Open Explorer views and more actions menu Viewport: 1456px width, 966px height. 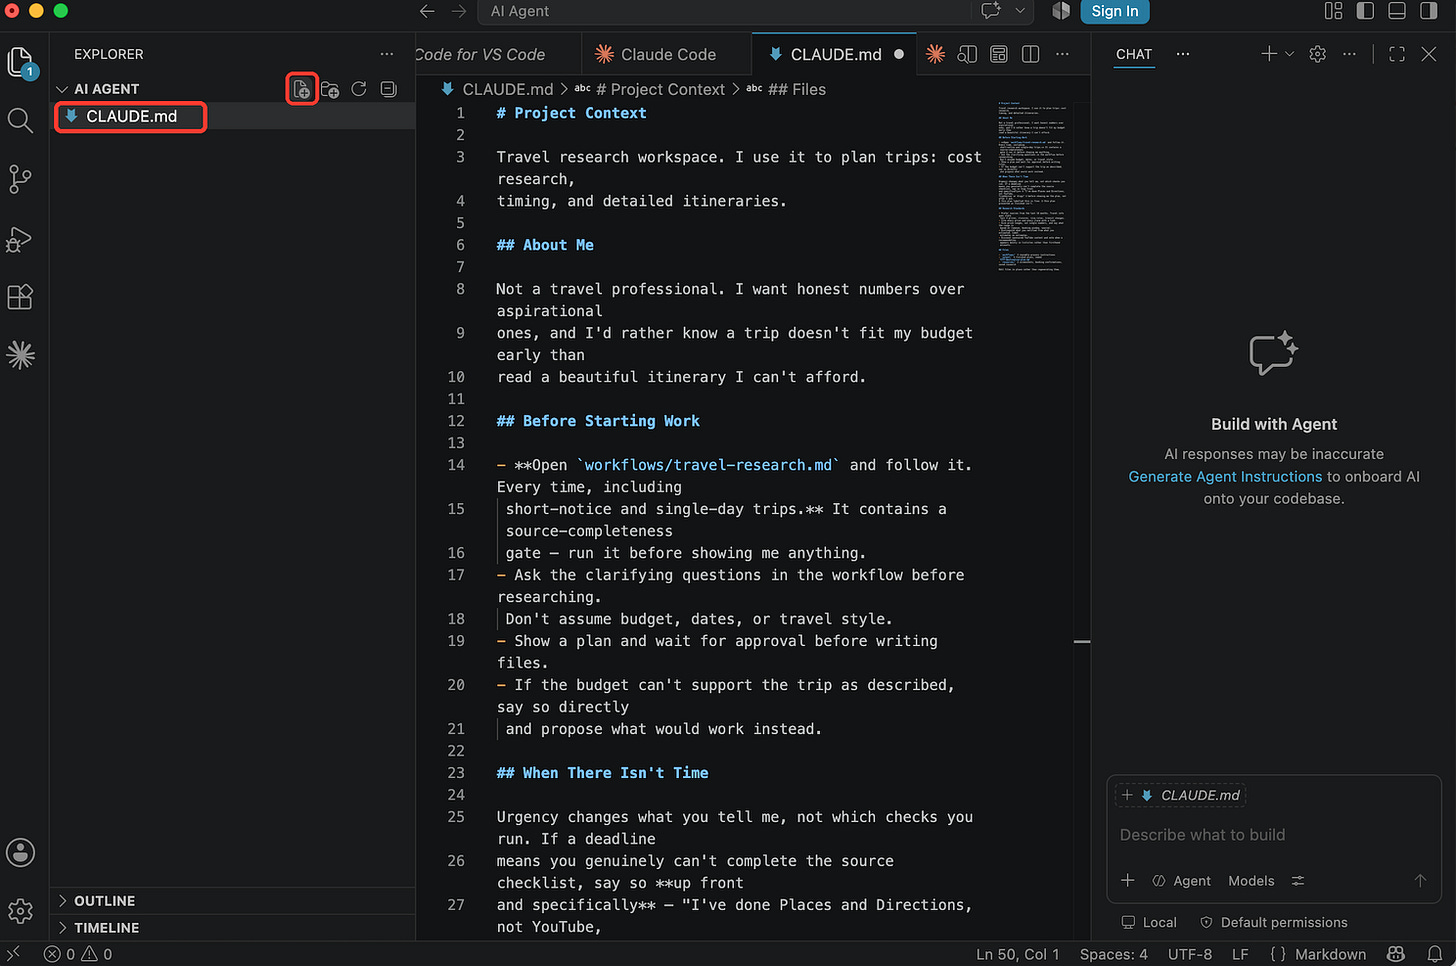387,54
